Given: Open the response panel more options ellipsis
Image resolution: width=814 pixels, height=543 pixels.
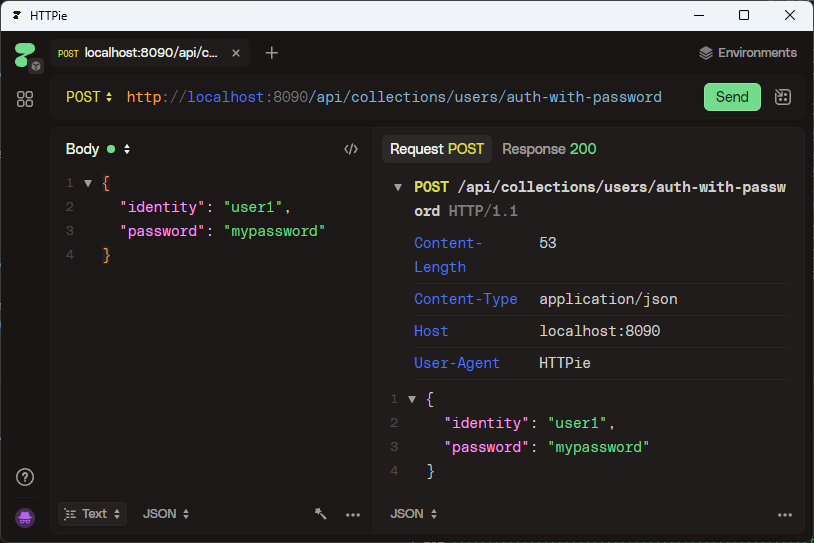Looking at the screenshot, I should tap(785, 514).
